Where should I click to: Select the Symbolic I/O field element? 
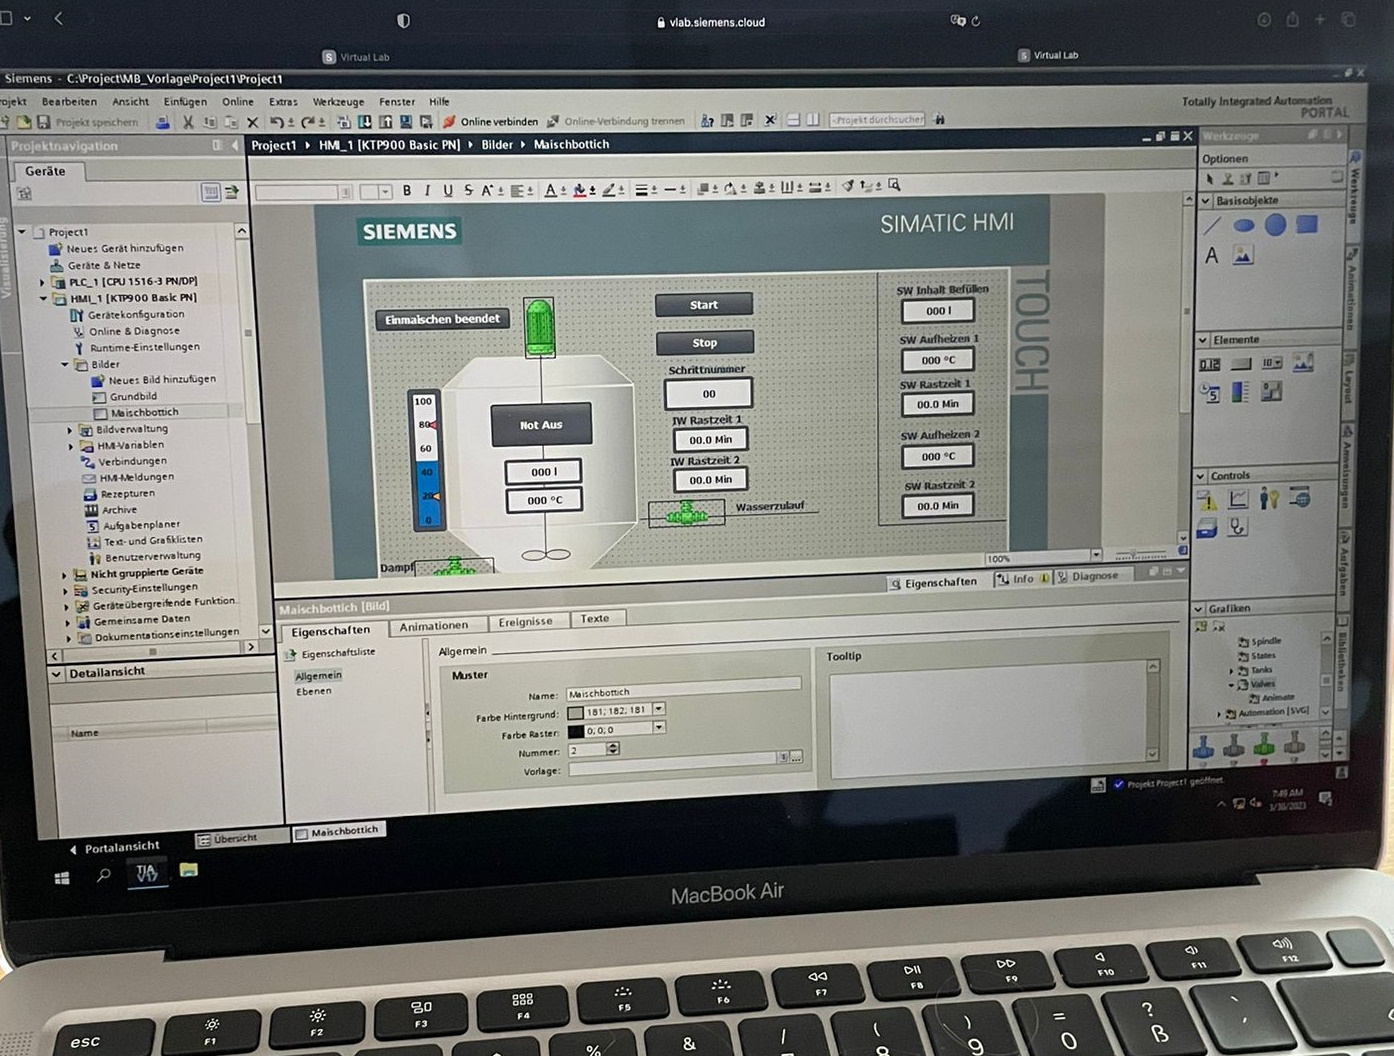click(x=1271, y=363)
